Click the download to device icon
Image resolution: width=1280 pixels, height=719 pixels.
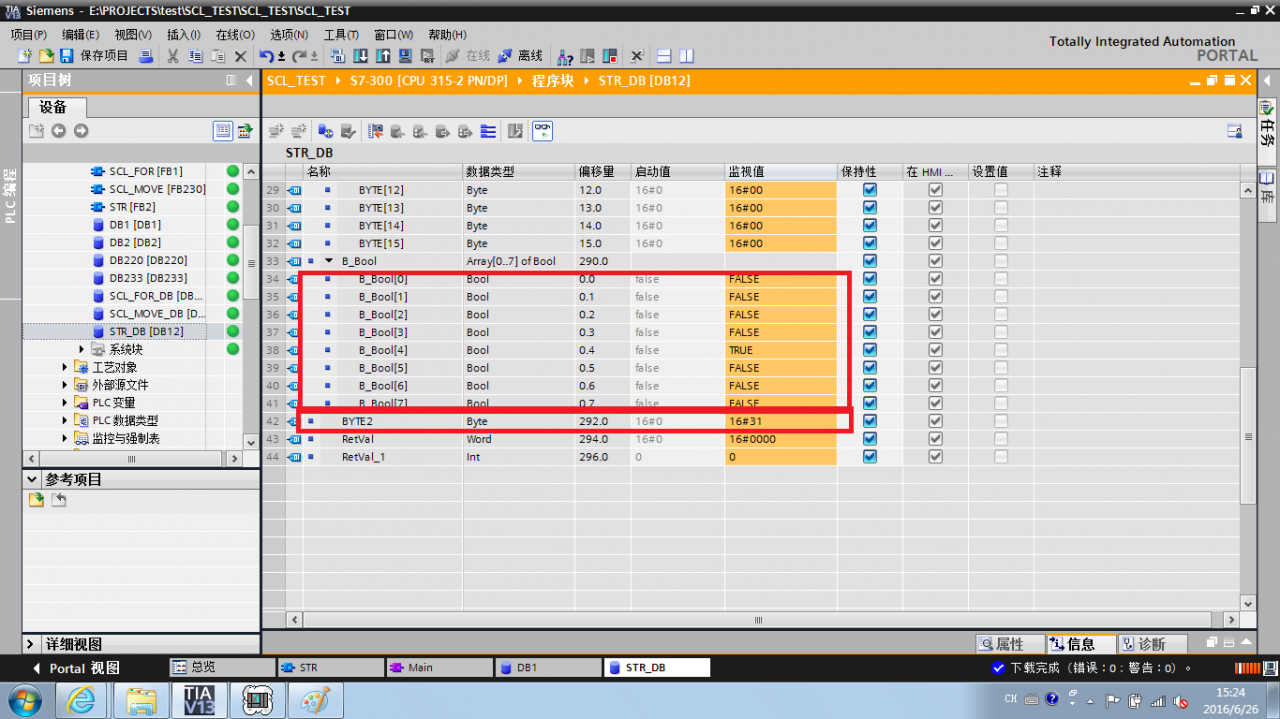tap(360, 56)
